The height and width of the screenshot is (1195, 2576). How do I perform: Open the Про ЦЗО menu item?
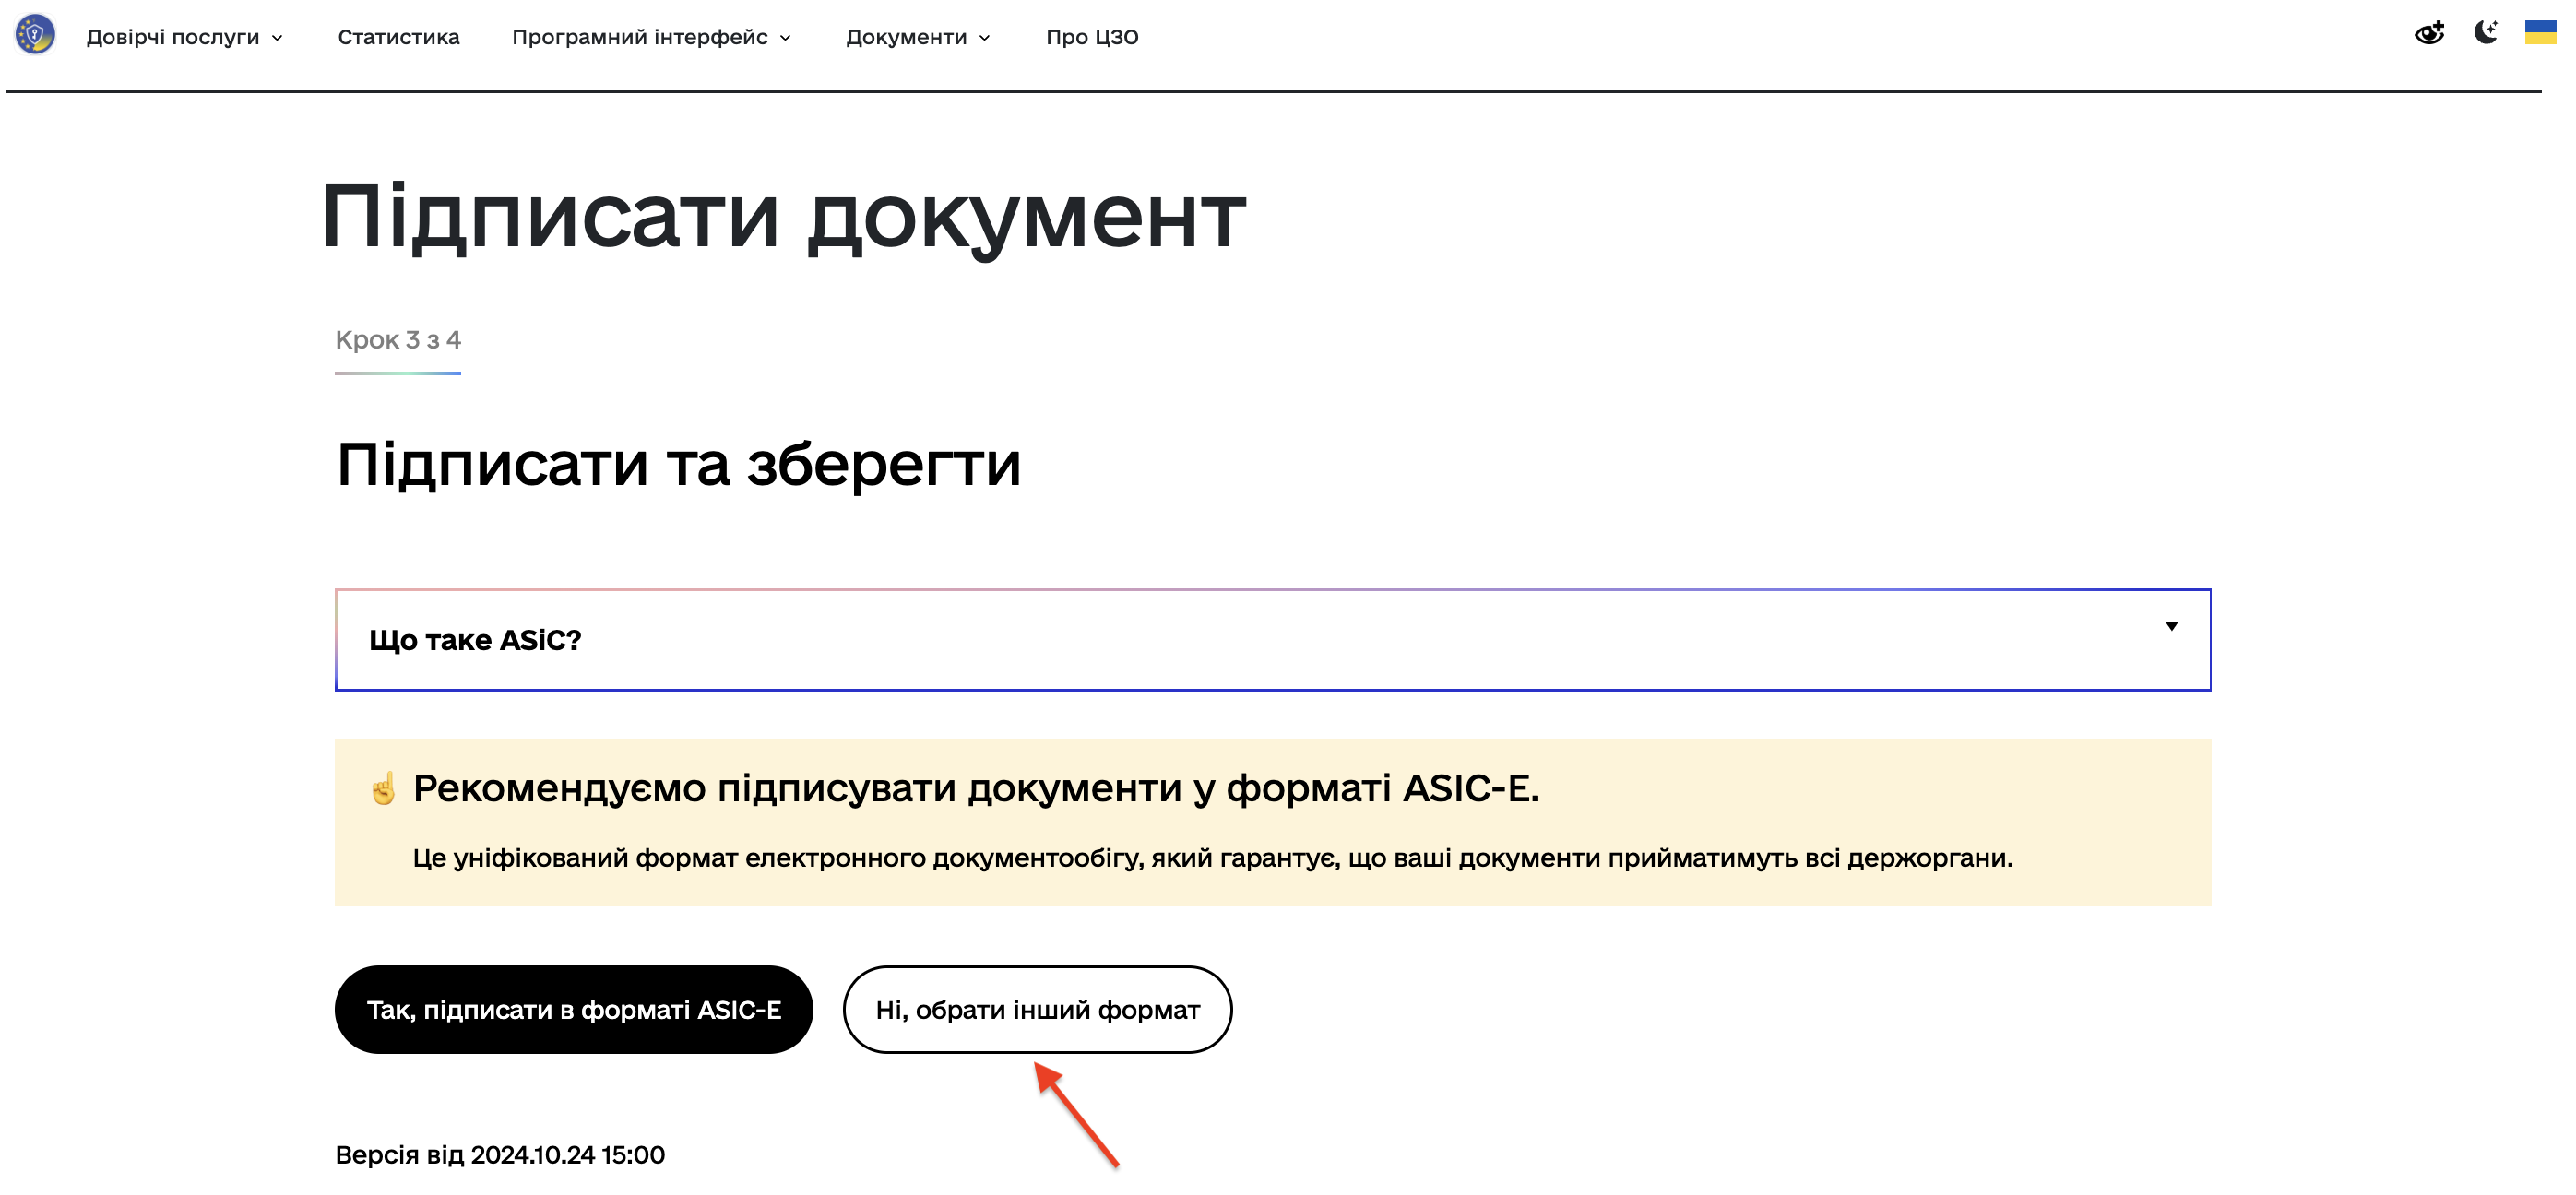[1092, 37]
